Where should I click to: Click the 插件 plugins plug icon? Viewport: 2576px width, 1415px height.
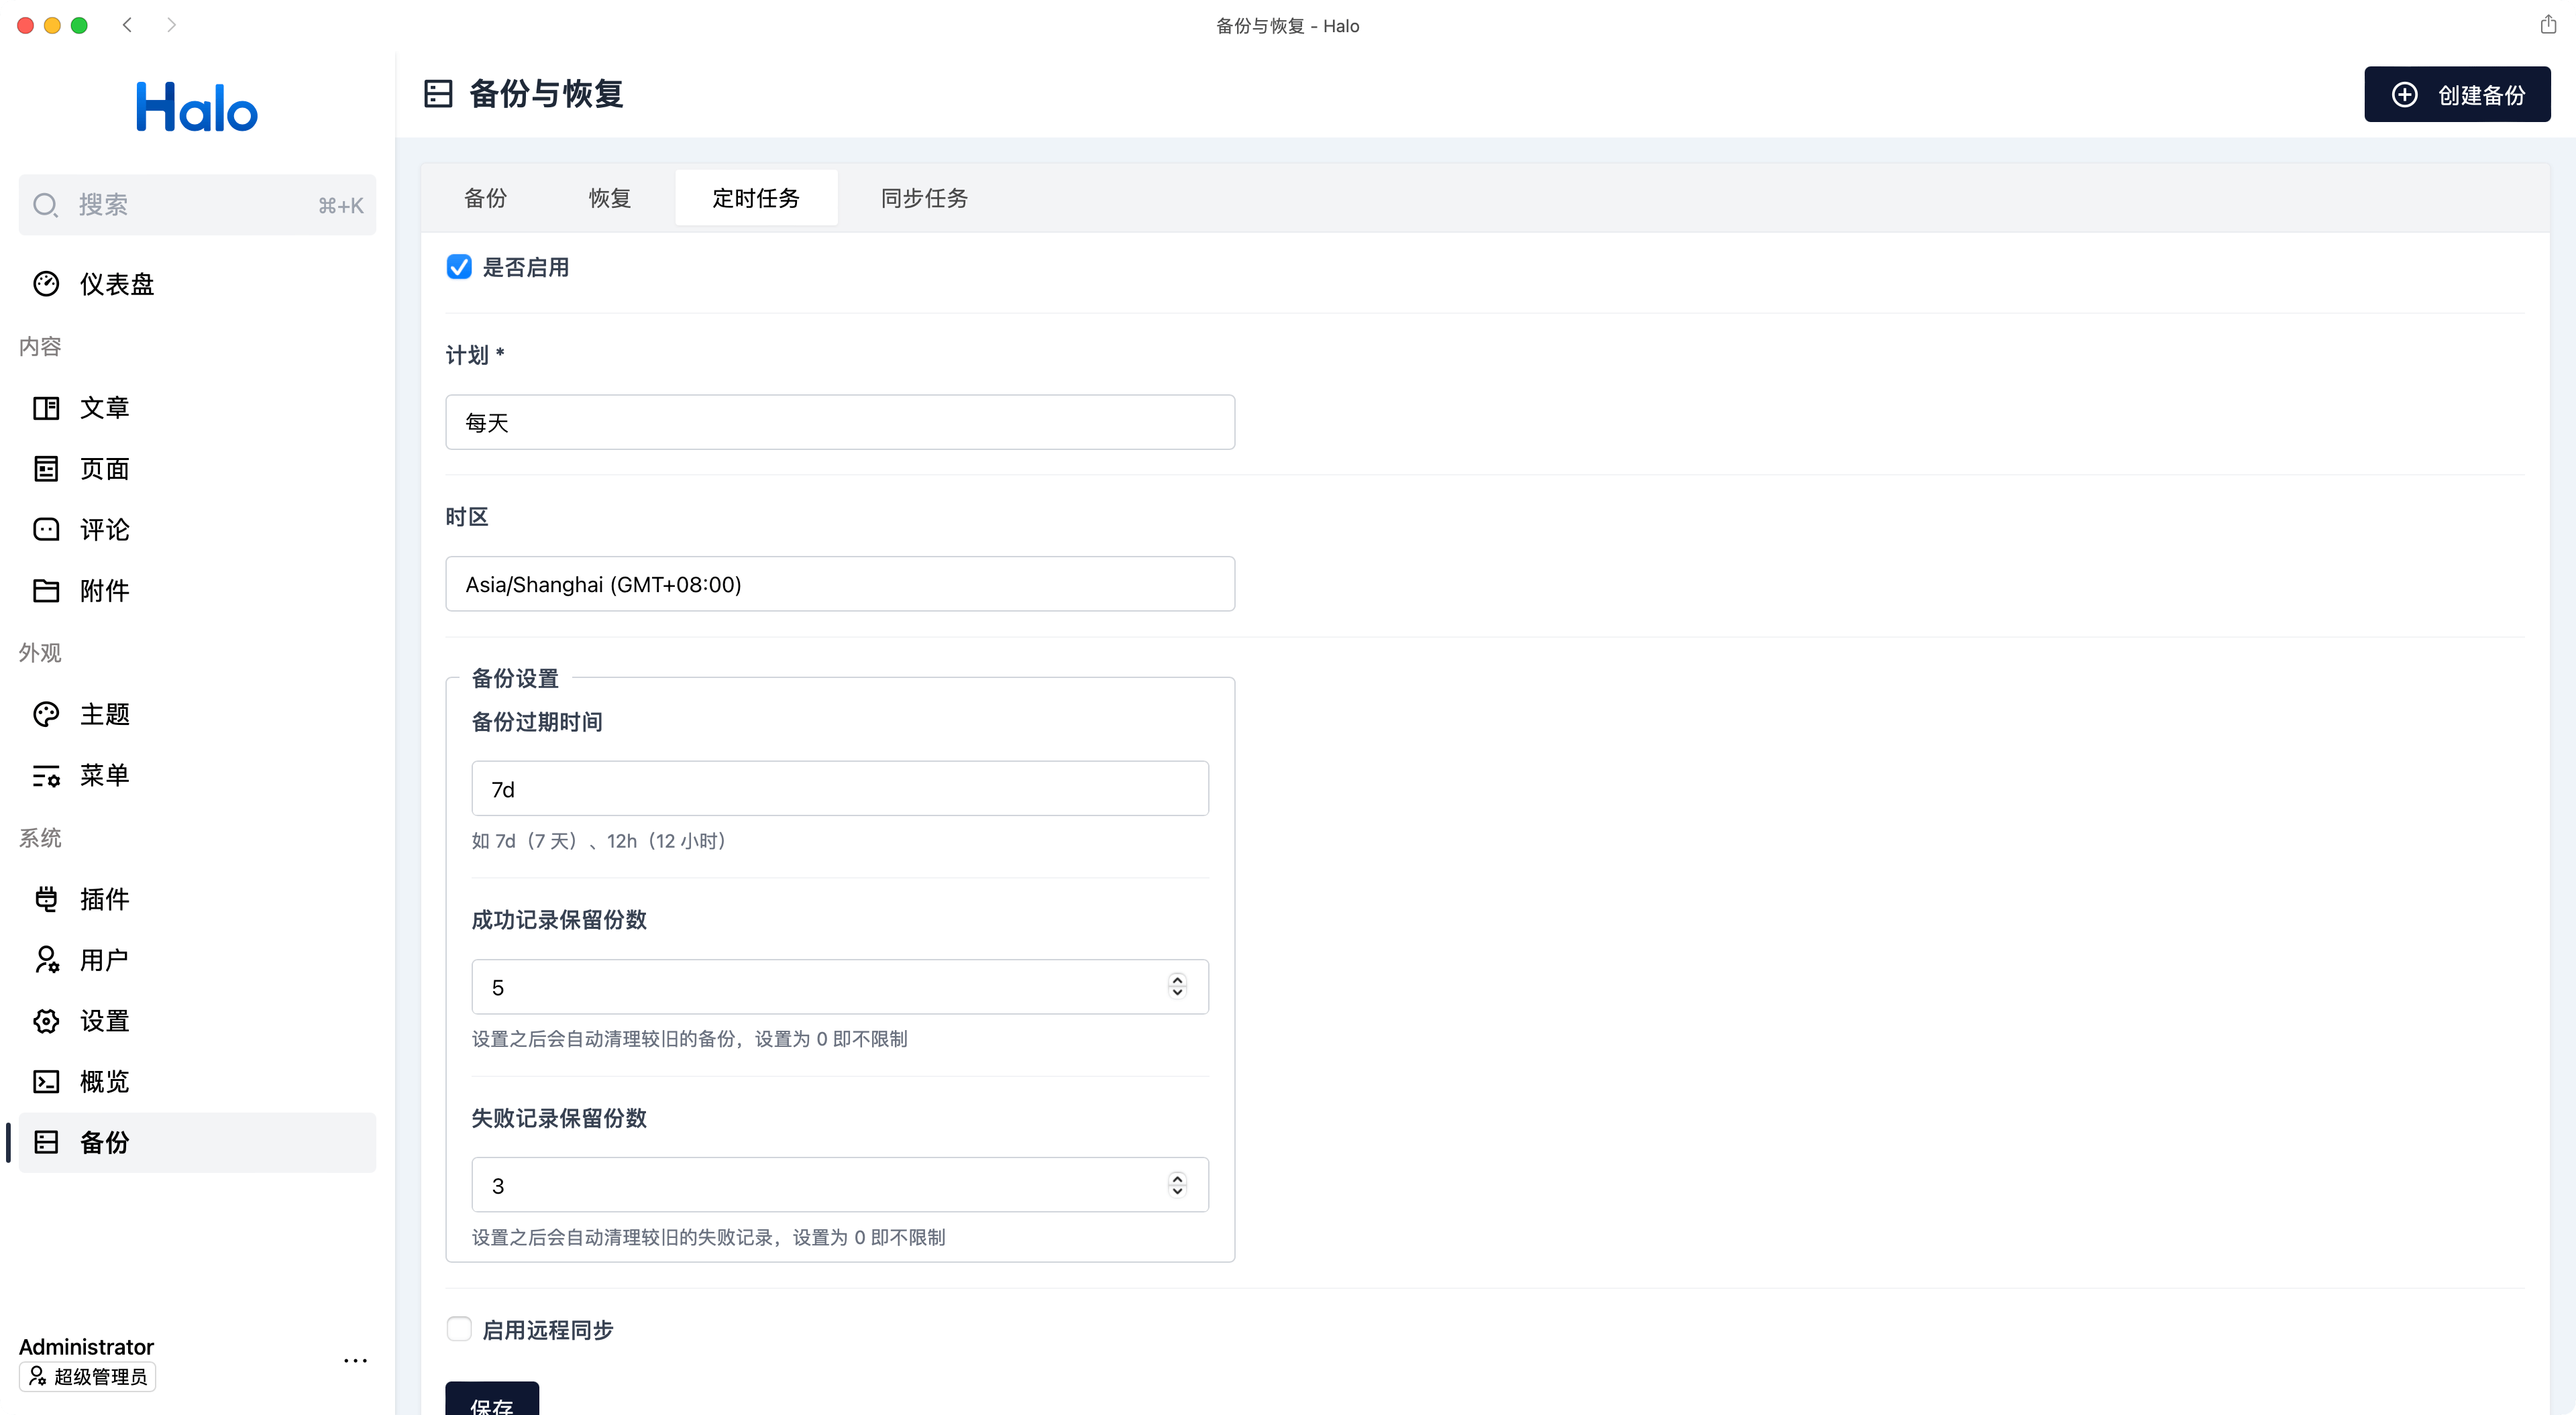coord(46,899)
